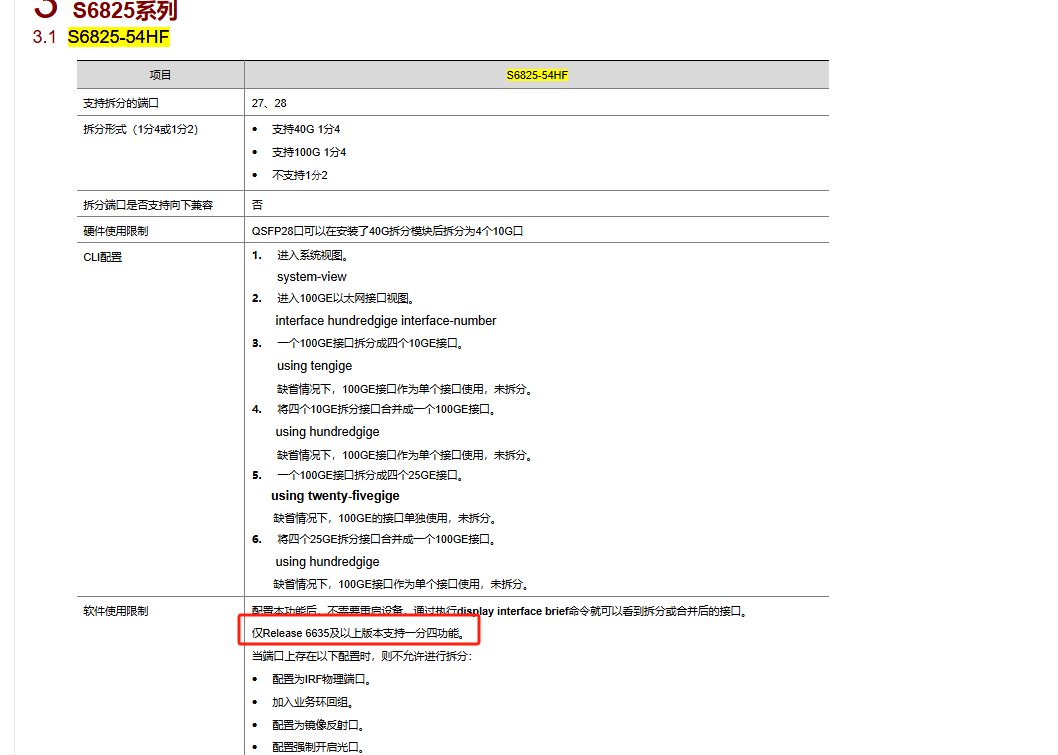Click the system-view command

312,277
